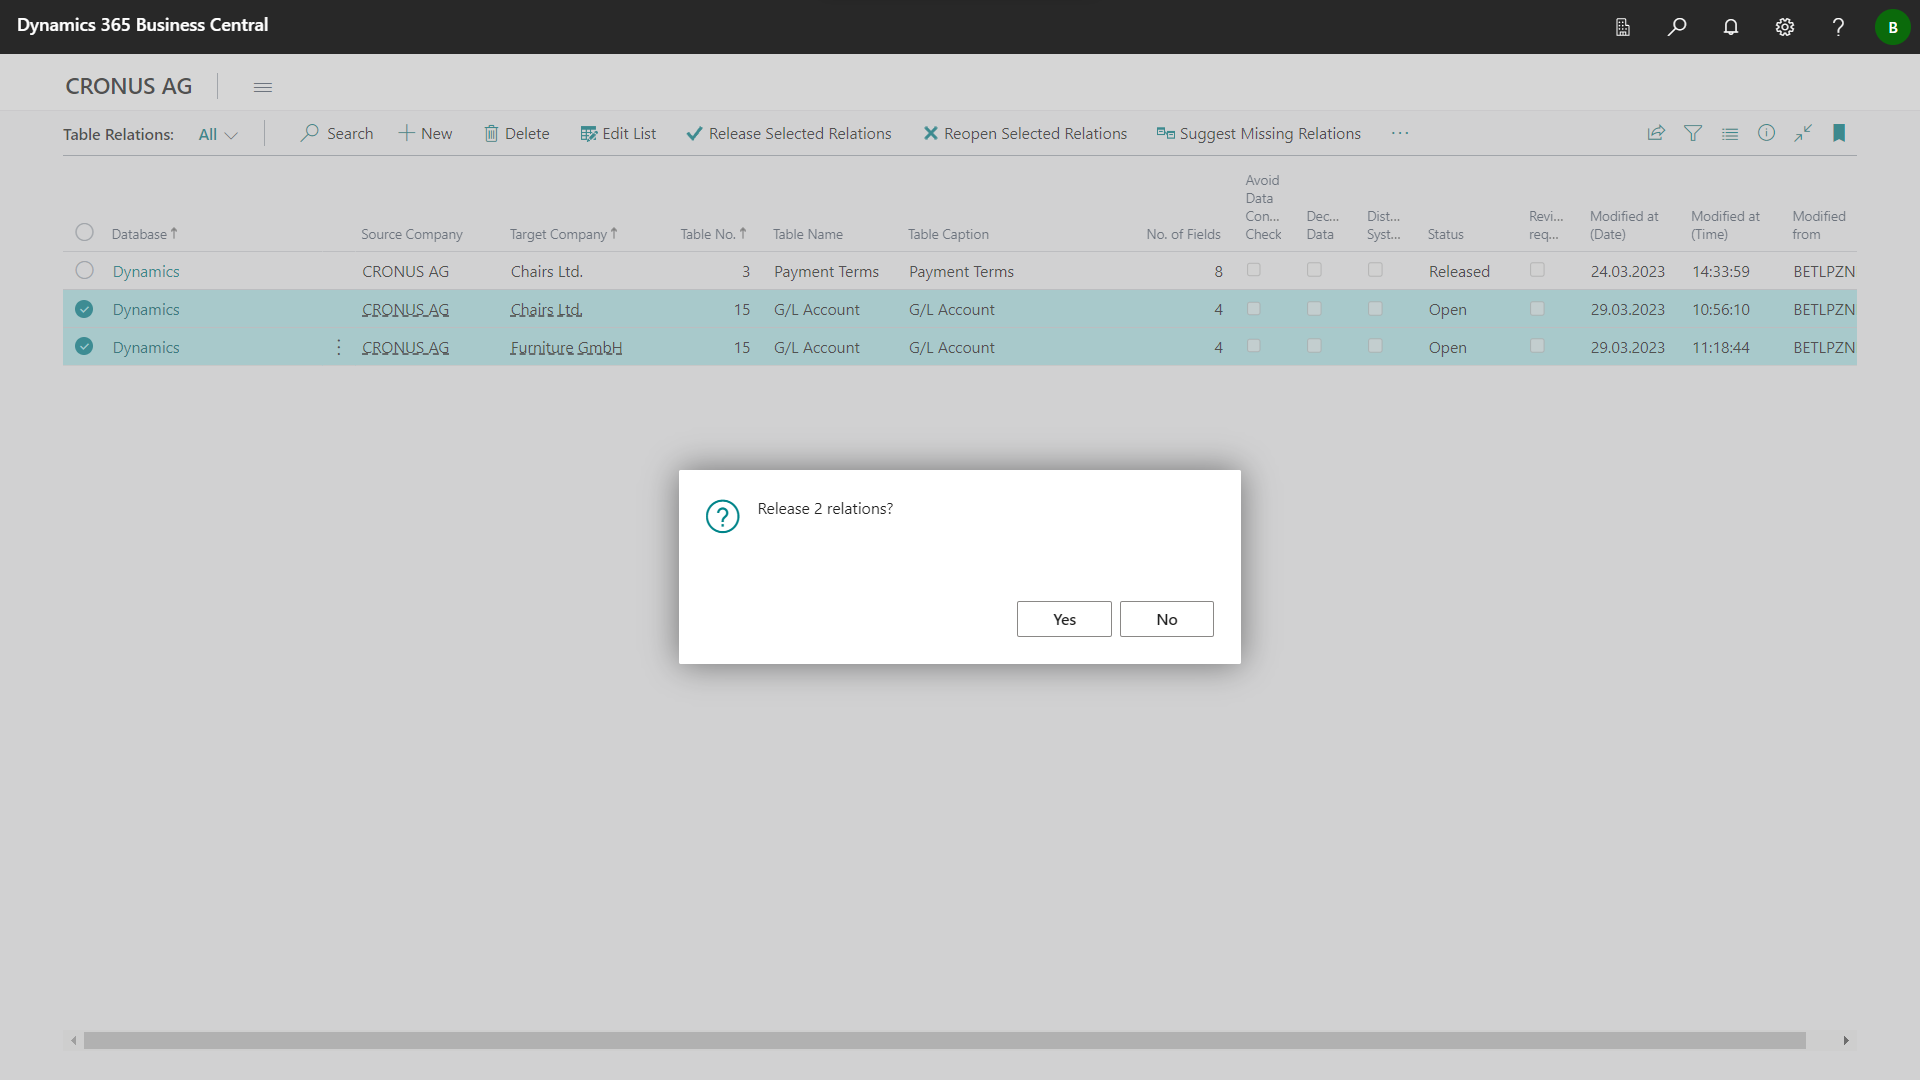Toggle the select-all rows circle
This screenshot has height=1080, width=1920.
85,232
